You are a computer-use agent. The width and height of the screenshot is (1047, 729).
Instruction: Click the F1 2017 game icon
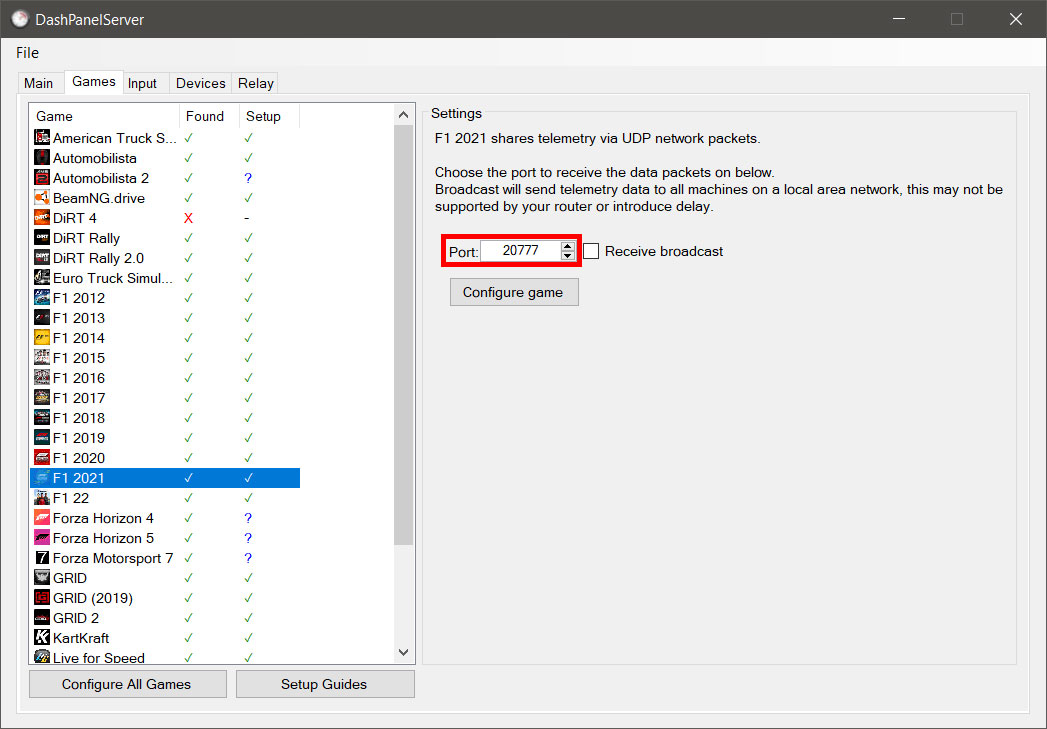pyautogui.click(x=42, y=398)
